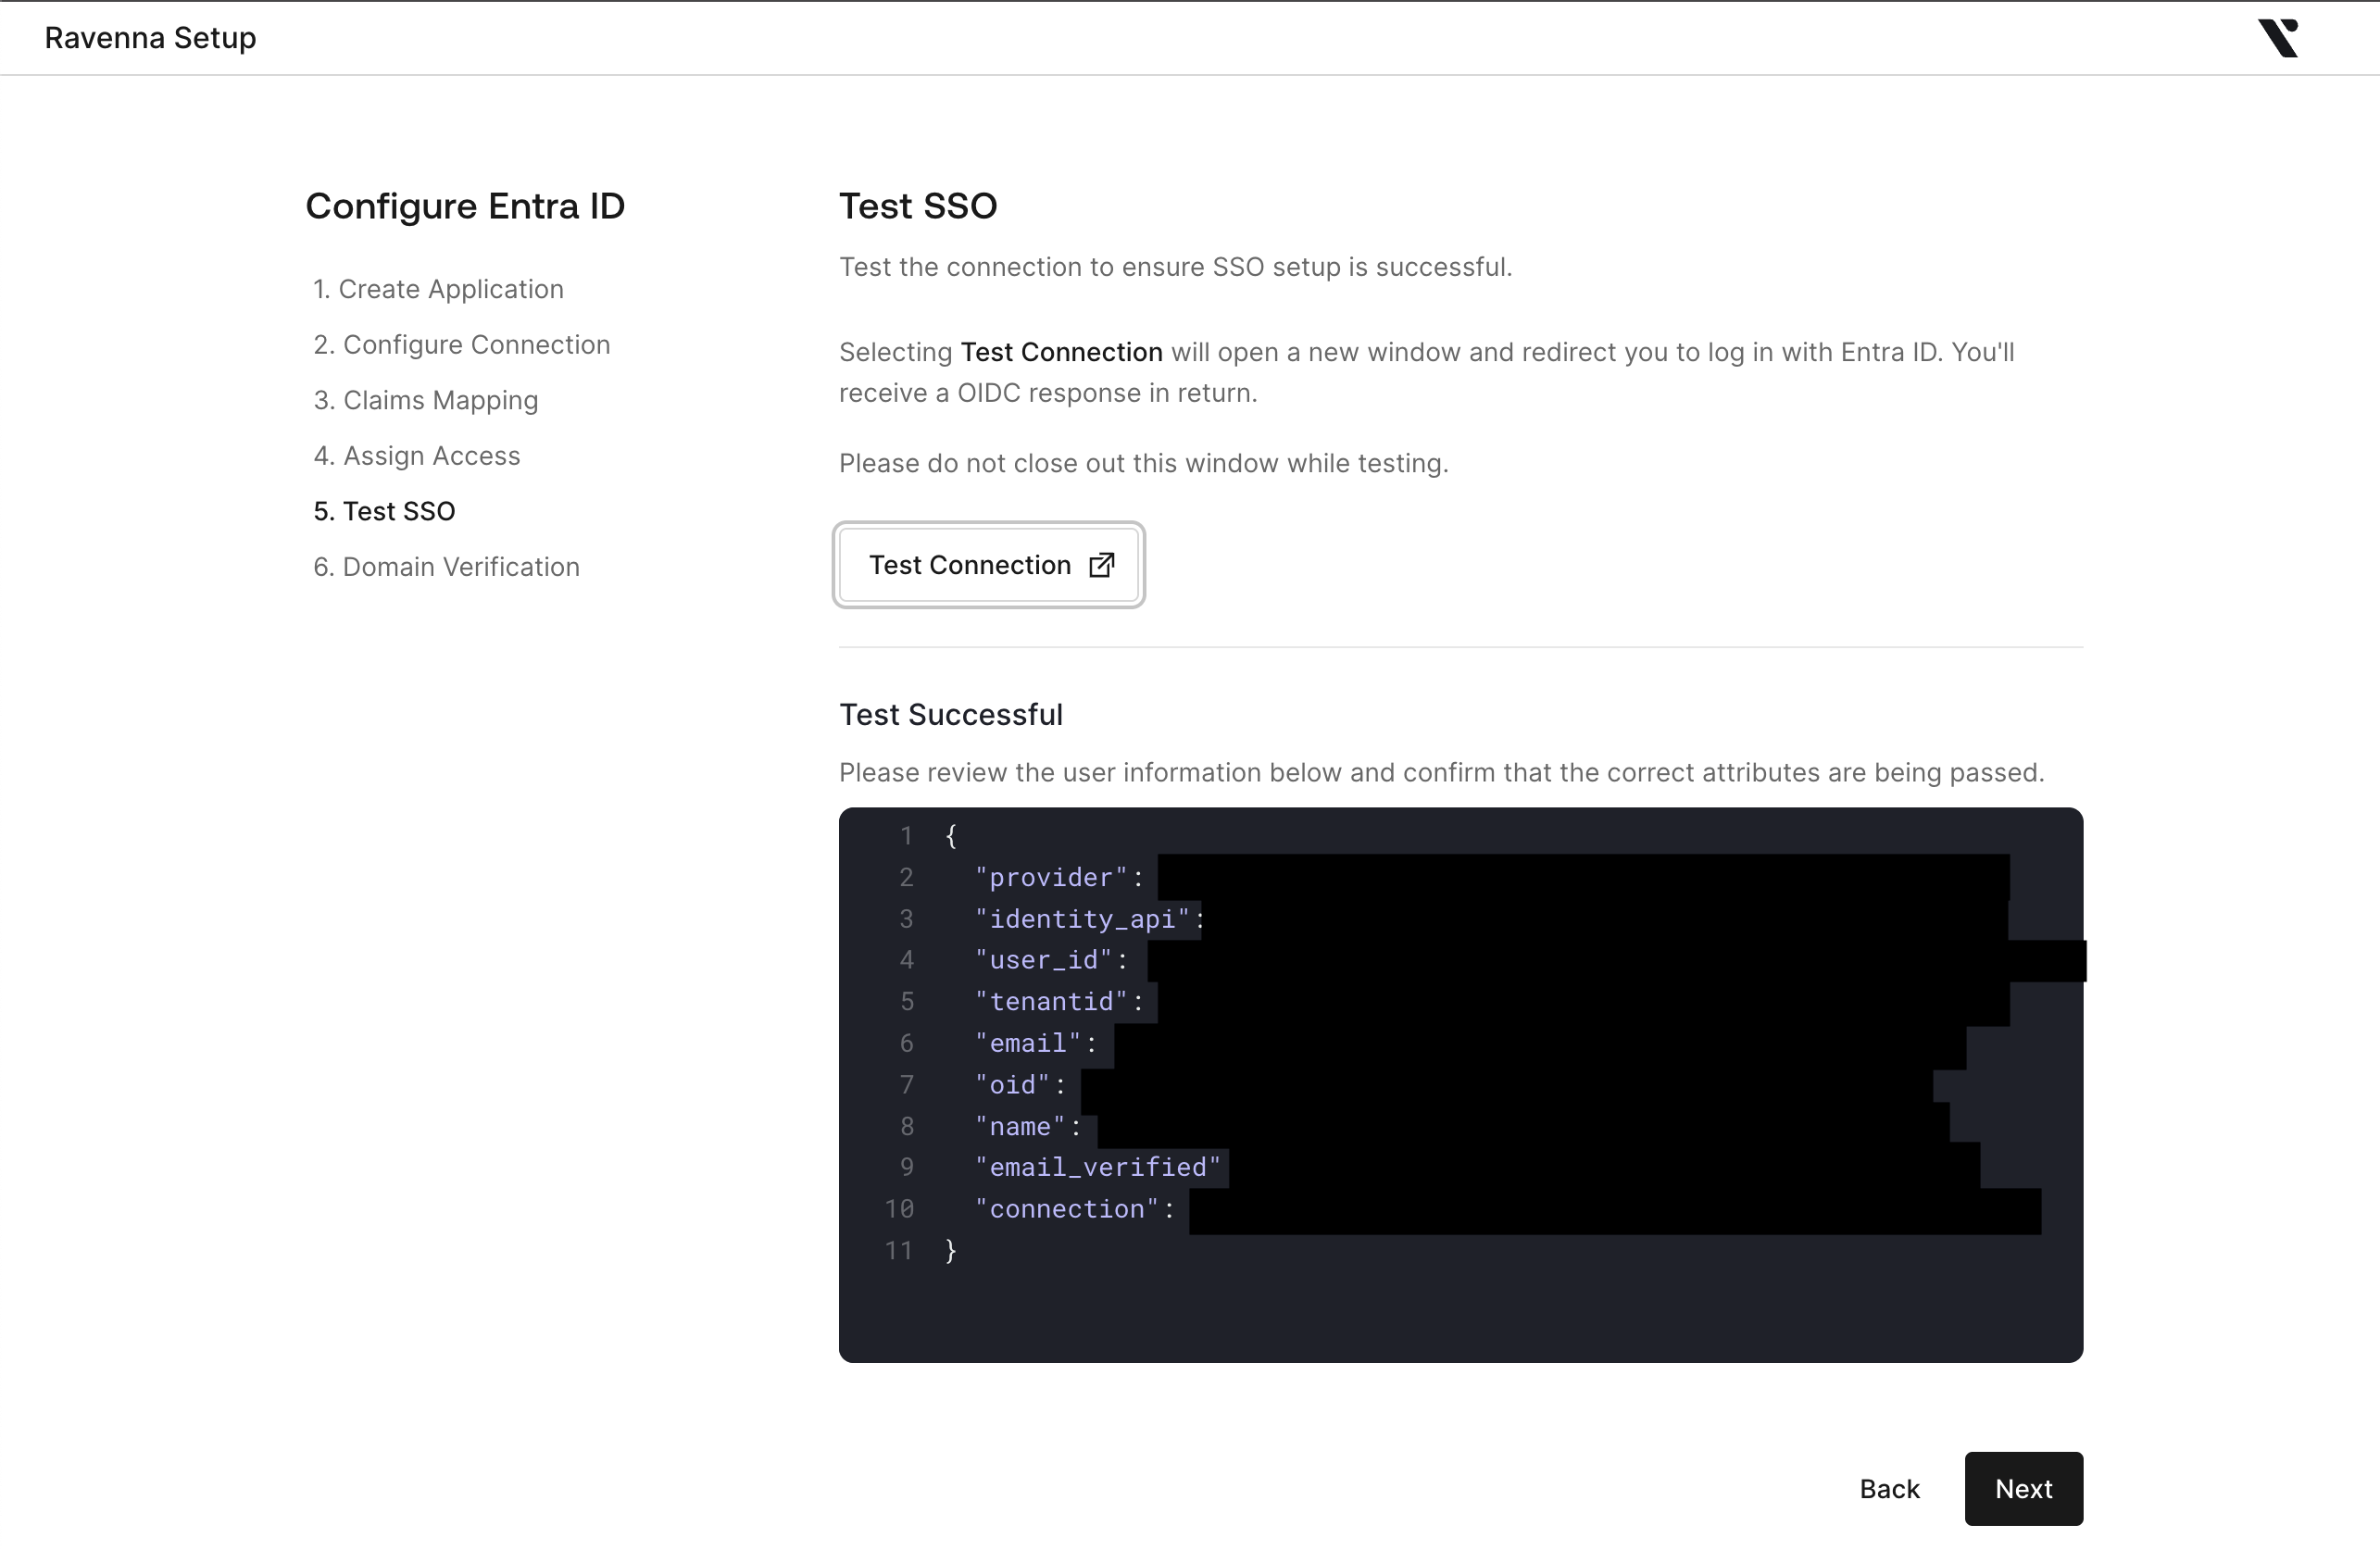Viewport: 2380px width, 1550px height.
Task: Go Back to previous step
Action: [1889, 1488]
